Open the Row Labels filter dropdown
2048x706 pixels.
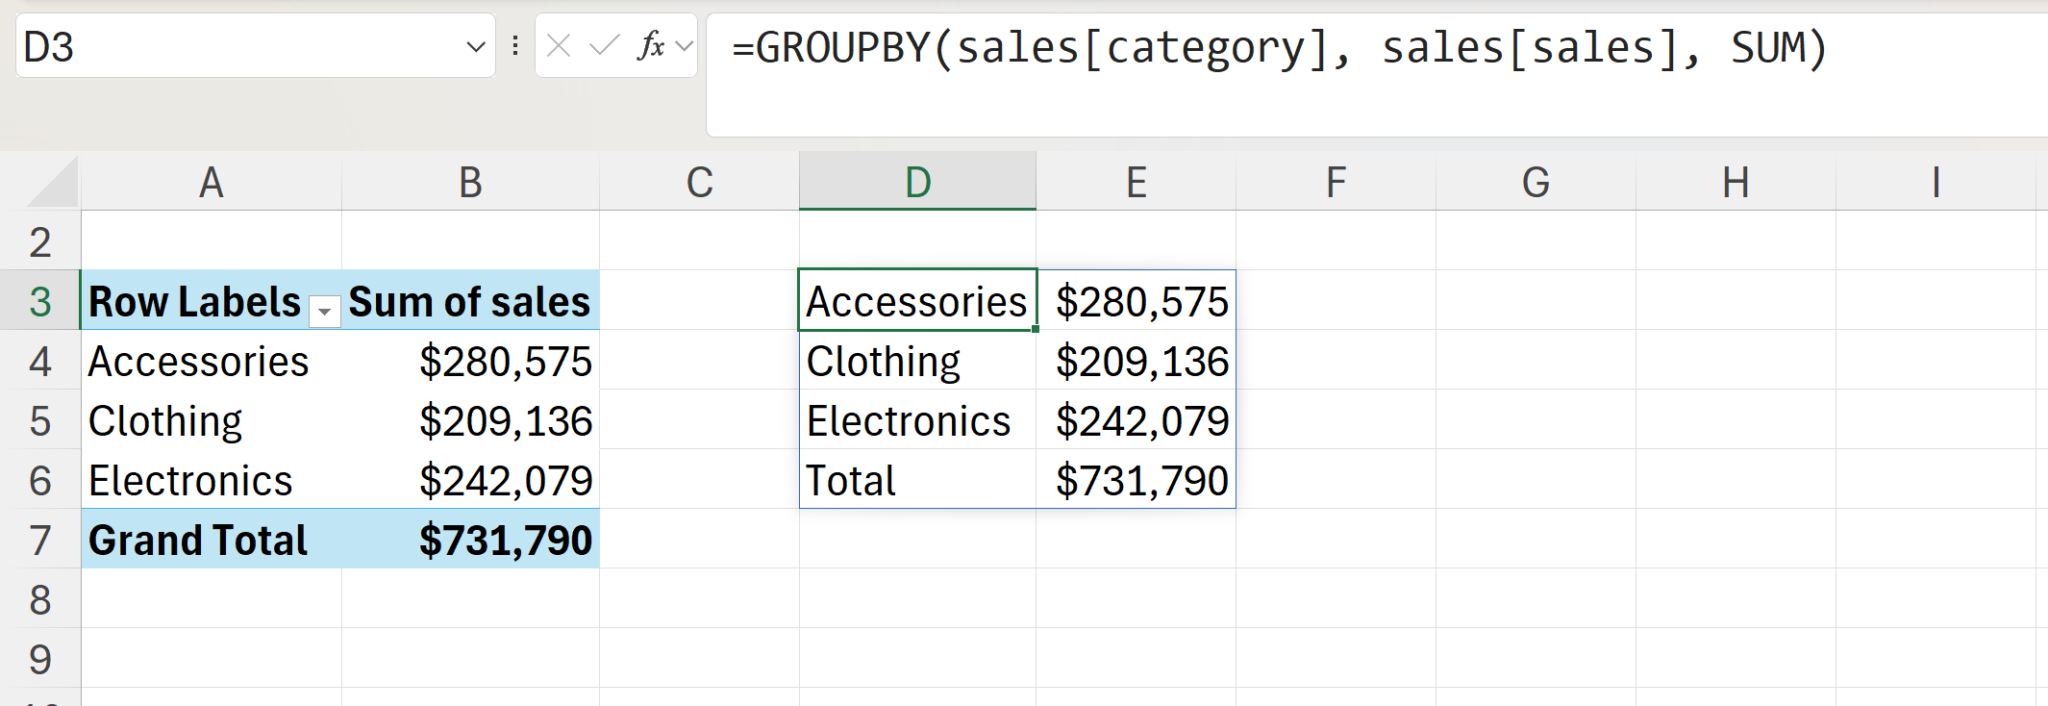click(324, 312)
